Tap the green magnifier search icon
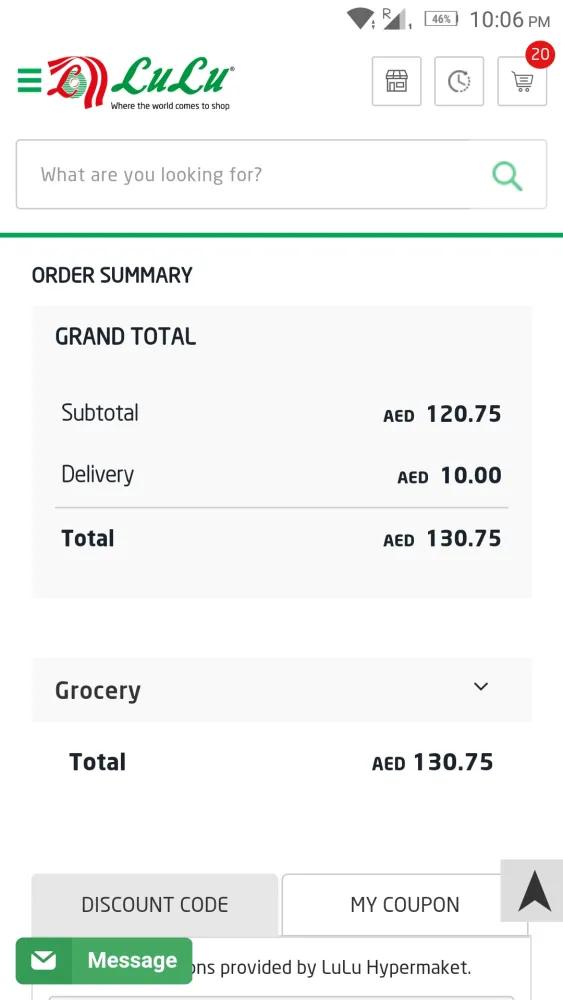Image resolution: width=563 pixels, height=1000 pixels. [508, 175]
